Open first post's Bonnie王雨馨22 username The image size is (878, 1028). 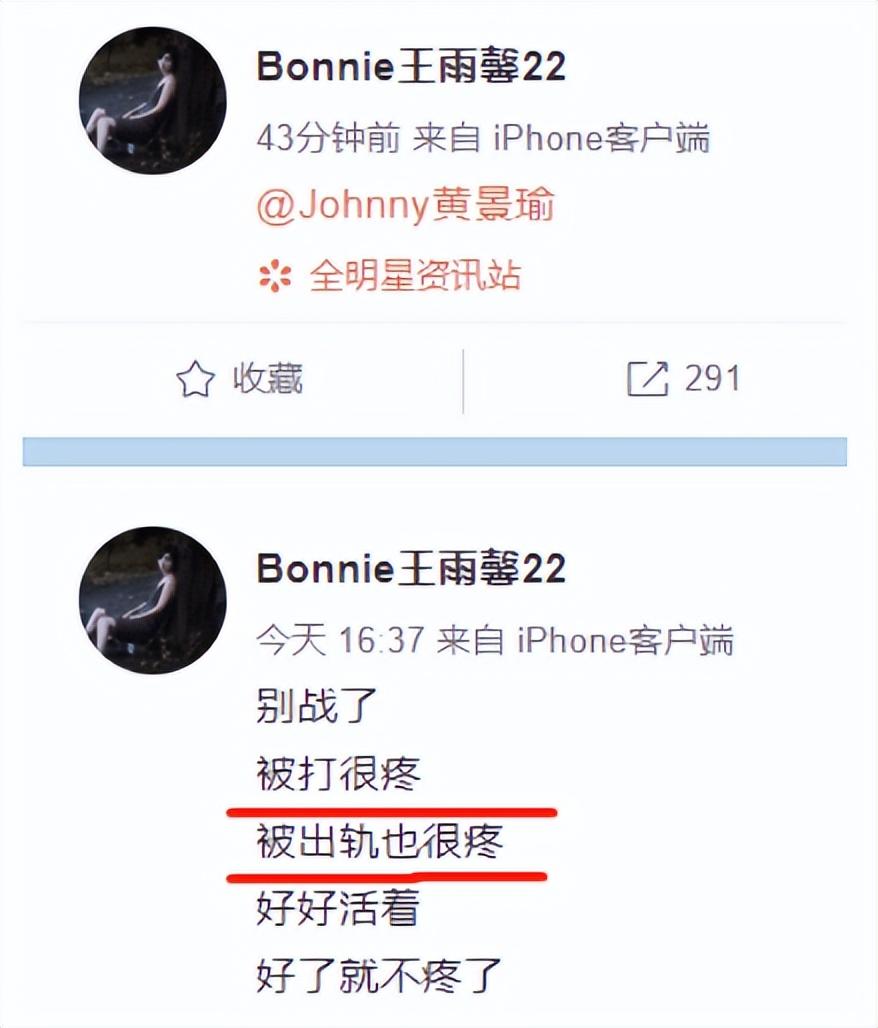(x=411, y=66)
